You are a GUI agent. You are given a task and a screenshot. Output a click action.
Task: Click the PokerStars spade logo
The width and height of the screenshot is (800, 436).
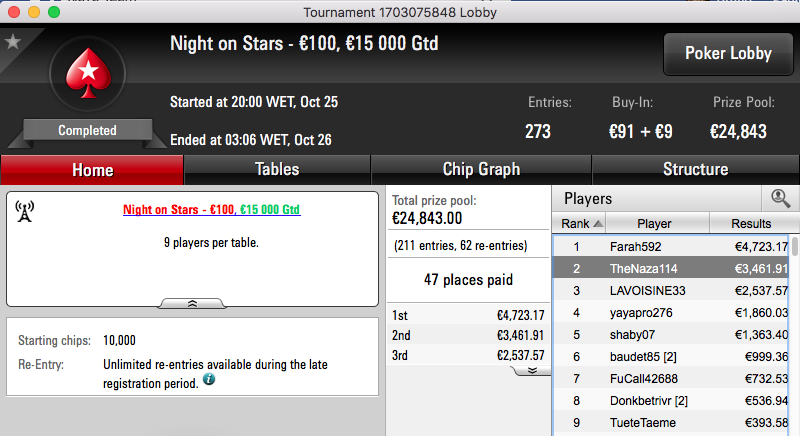click(88, 74)
